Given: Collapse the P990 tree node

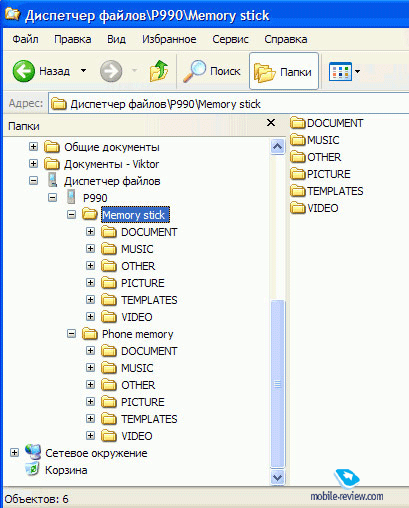Looking at the screenshot, I should pos(52,197).
